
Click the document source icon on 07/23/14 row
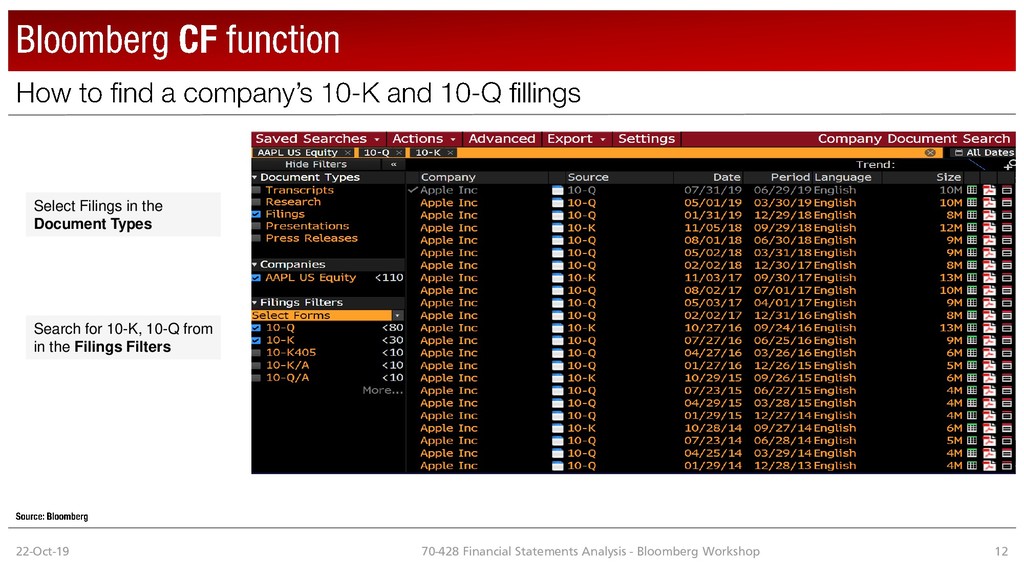coord(557,441)
